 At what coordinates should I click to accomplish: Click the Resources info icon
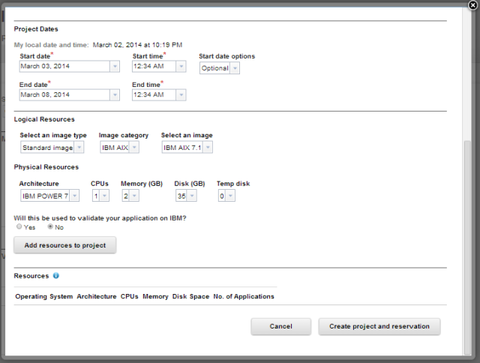coord(56,276)
